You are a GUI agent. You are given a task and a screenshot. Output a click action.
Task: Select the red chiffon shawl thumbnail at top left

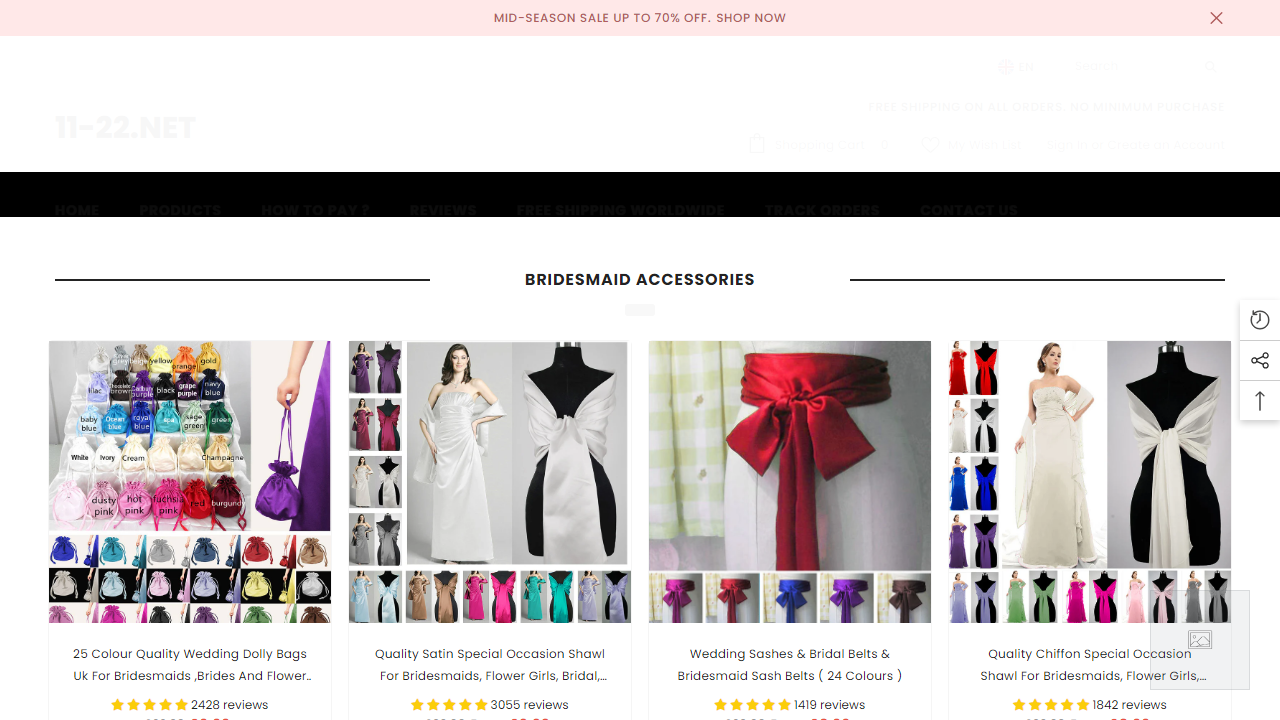pyautogui.click(x=974, y=368)
